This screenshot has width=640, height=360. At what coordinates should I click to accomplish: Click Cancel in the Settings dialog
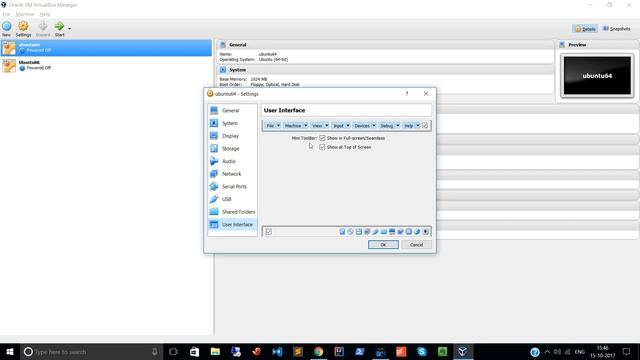416,244
